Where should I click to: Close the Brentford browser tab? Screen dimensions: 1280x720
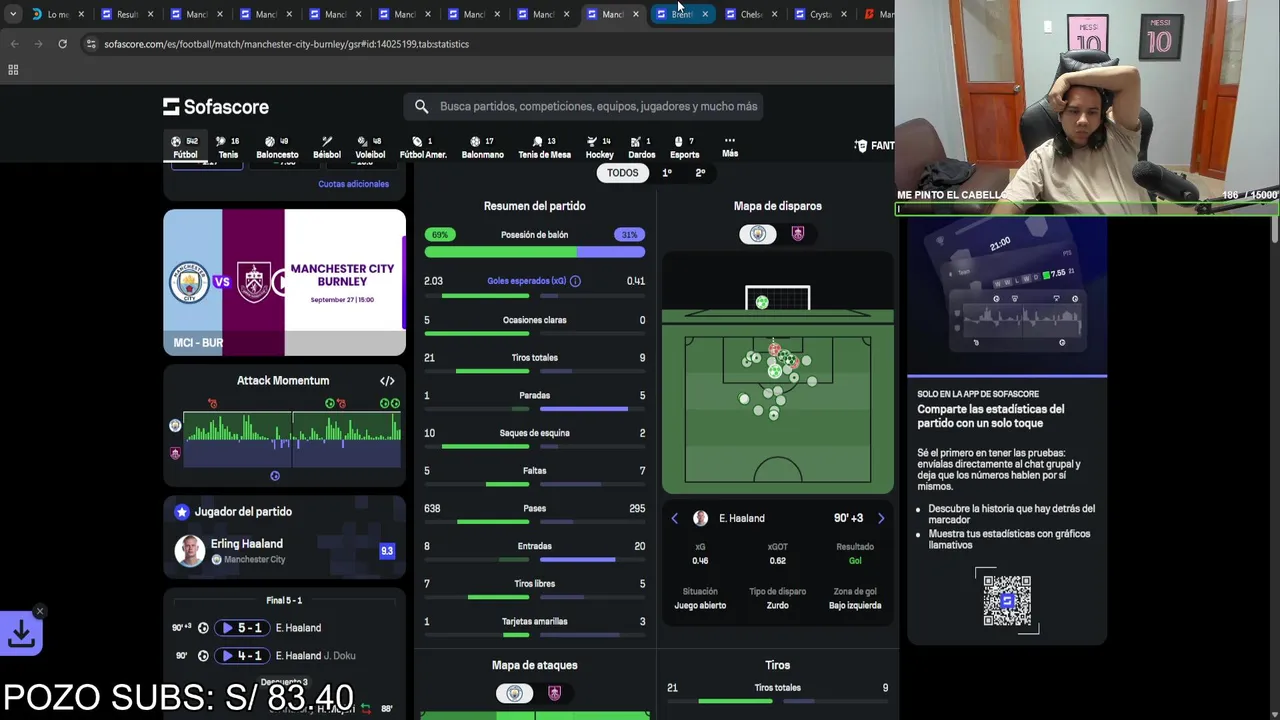(x=705, y=14)
